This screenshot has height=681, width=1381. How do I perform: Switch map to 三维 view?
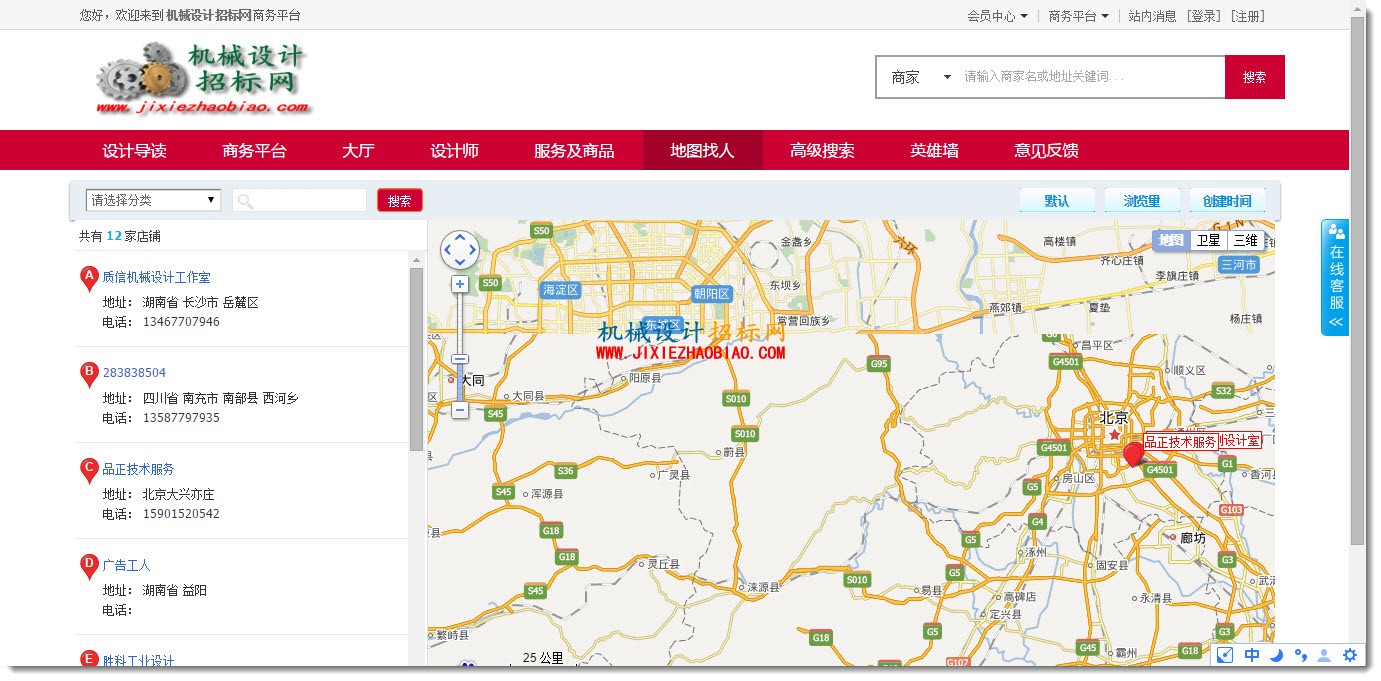(1245, 240)
